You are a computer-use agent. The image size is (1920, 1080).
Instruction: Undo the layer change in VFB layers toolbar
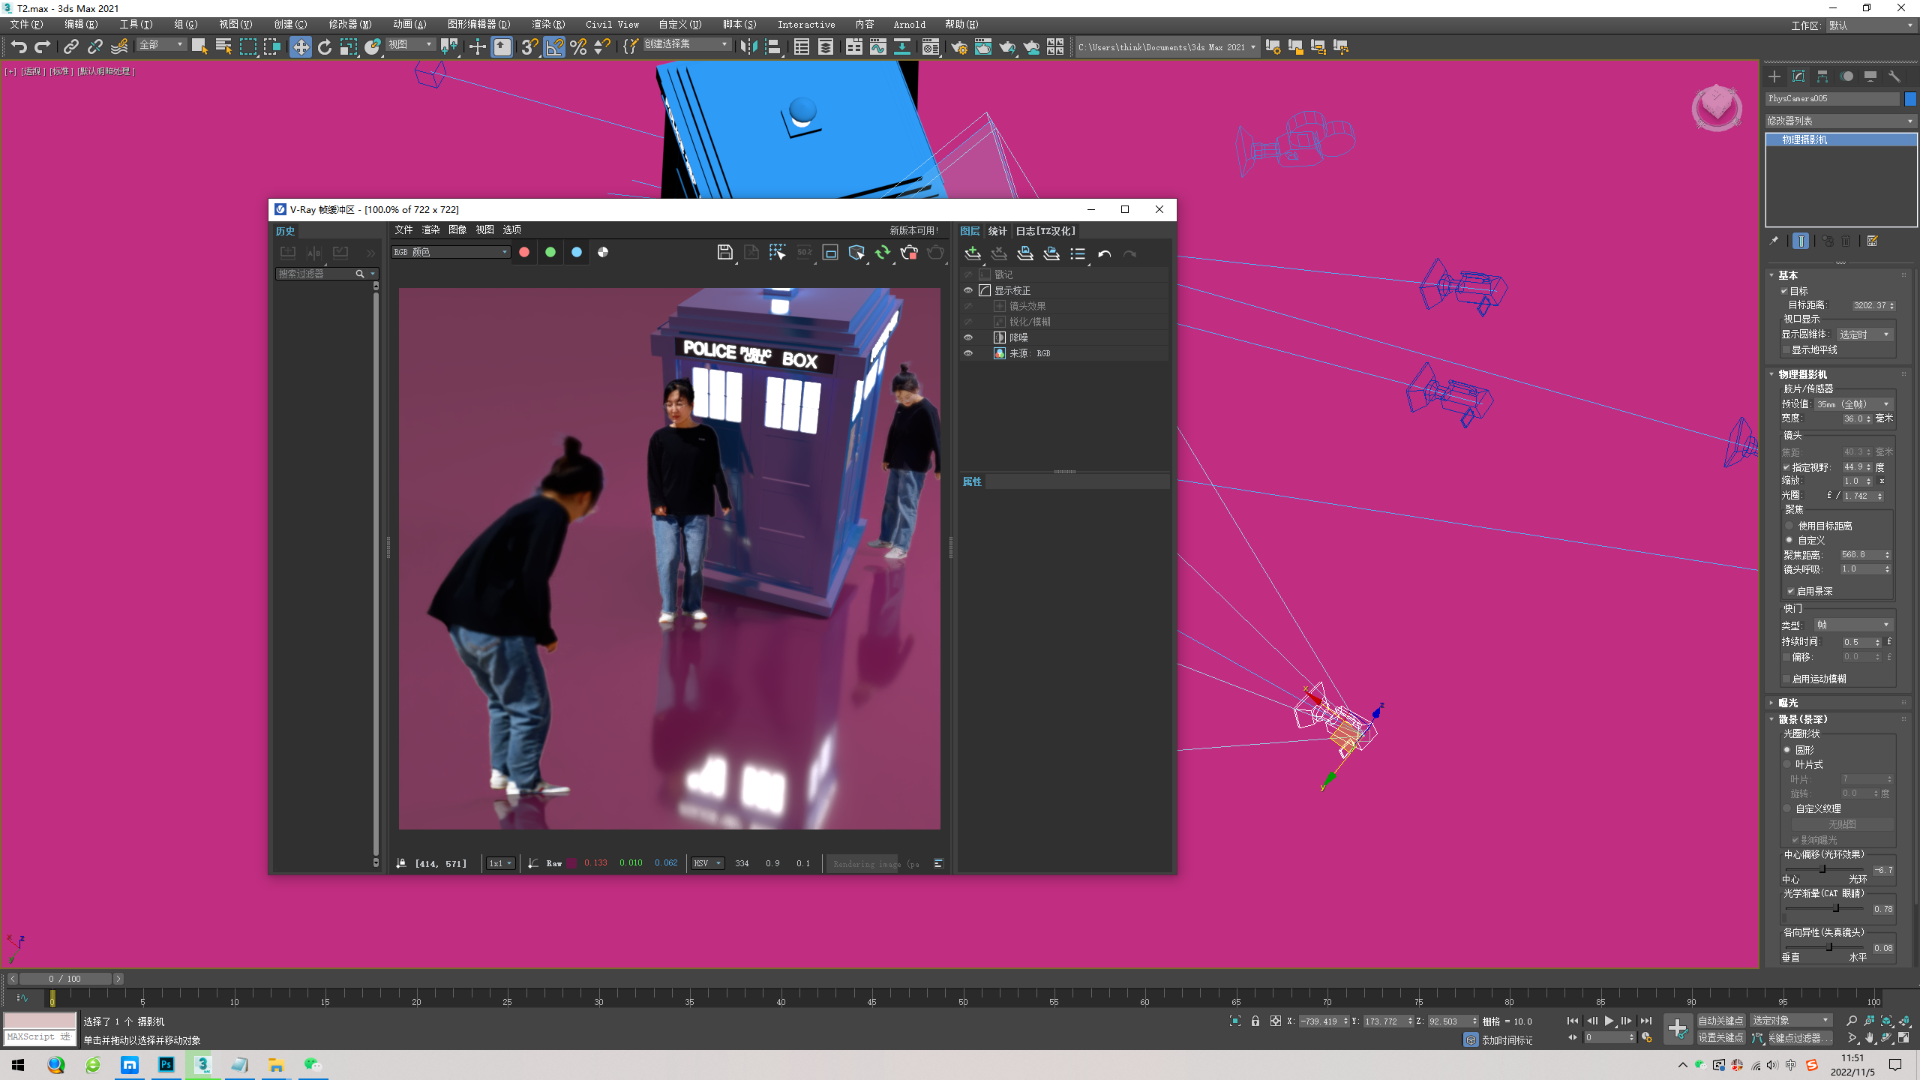pos(1104,254)
